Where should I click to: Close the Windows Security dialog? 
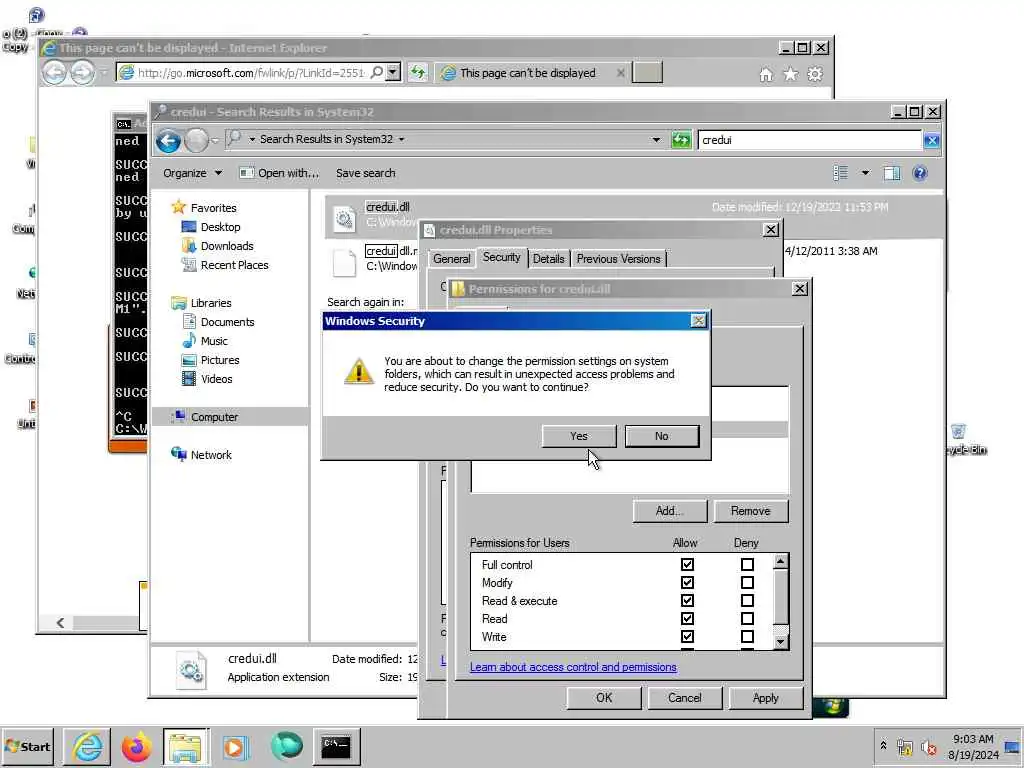pyautogui.click(x=698, y=321)
